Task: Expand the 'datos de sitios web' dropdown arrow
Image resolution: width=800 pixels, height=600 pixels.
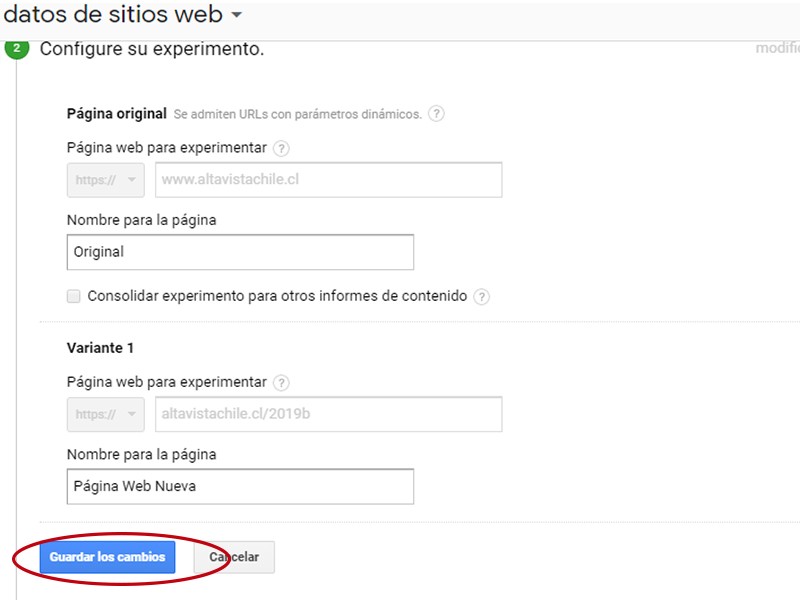Action: (234, 15)
